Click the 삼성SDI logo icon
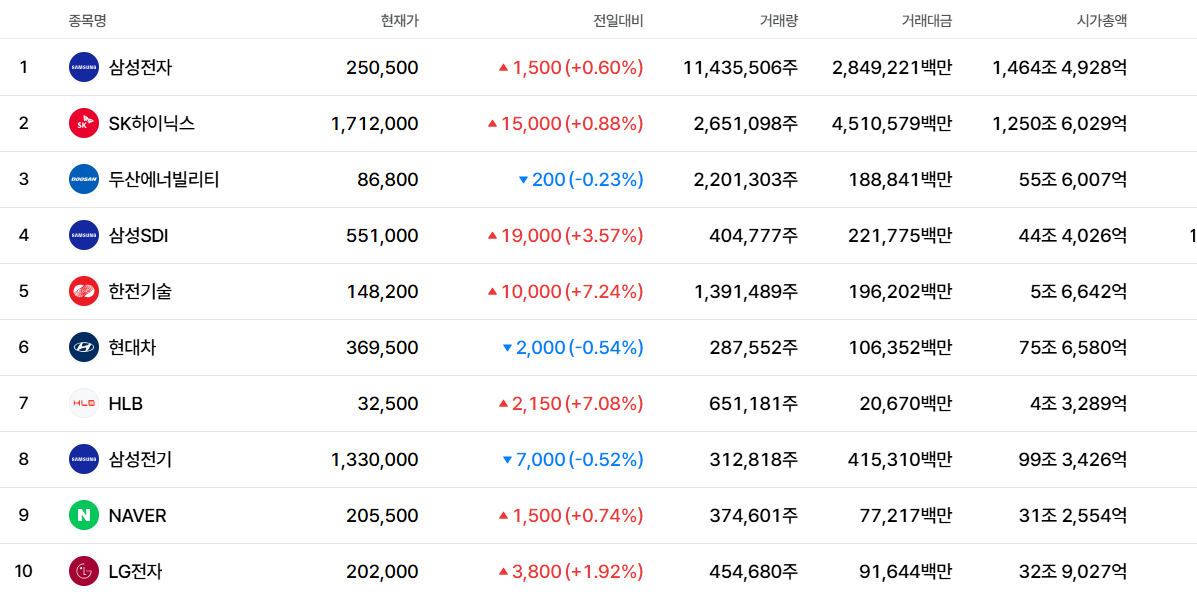The height and width of the screenshot is (597, 1197). 84,235
